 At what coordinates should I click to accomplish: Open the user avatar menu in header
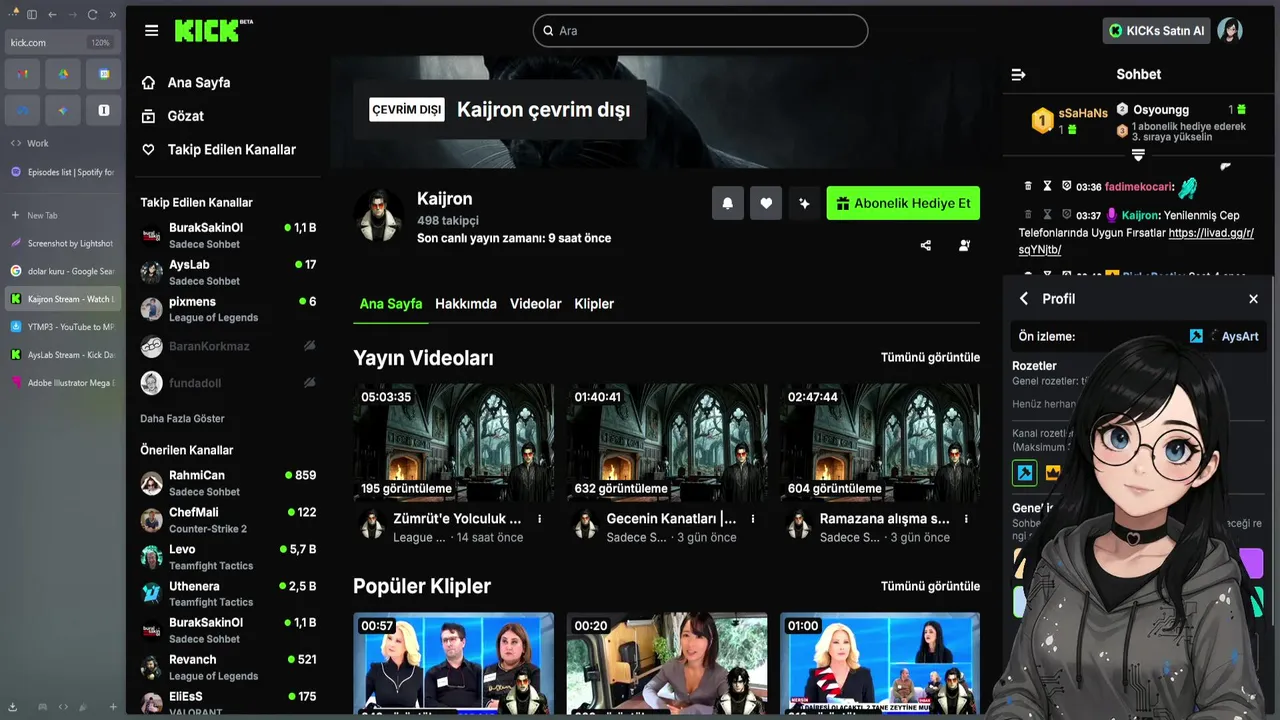click(x=1230, y=31)
